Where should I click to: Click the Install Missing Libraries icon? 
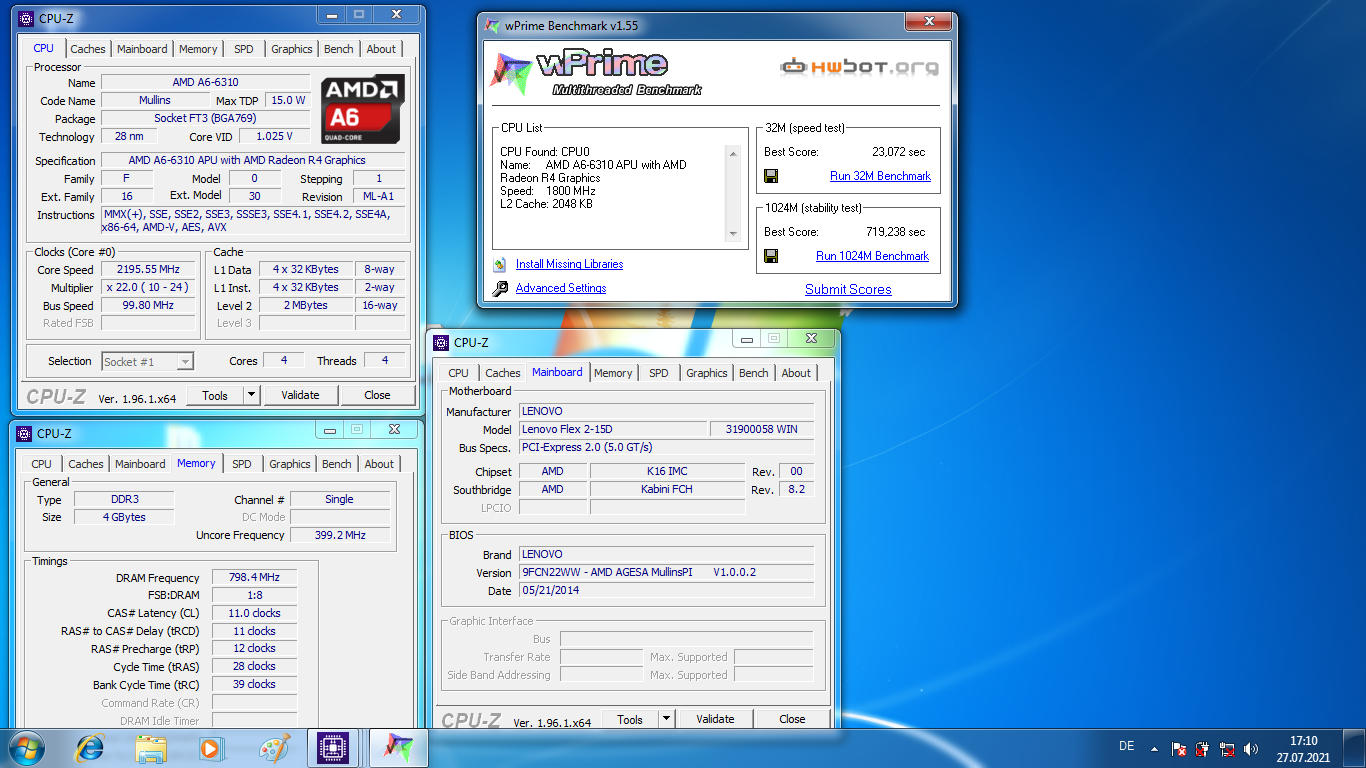click(500, 265)
